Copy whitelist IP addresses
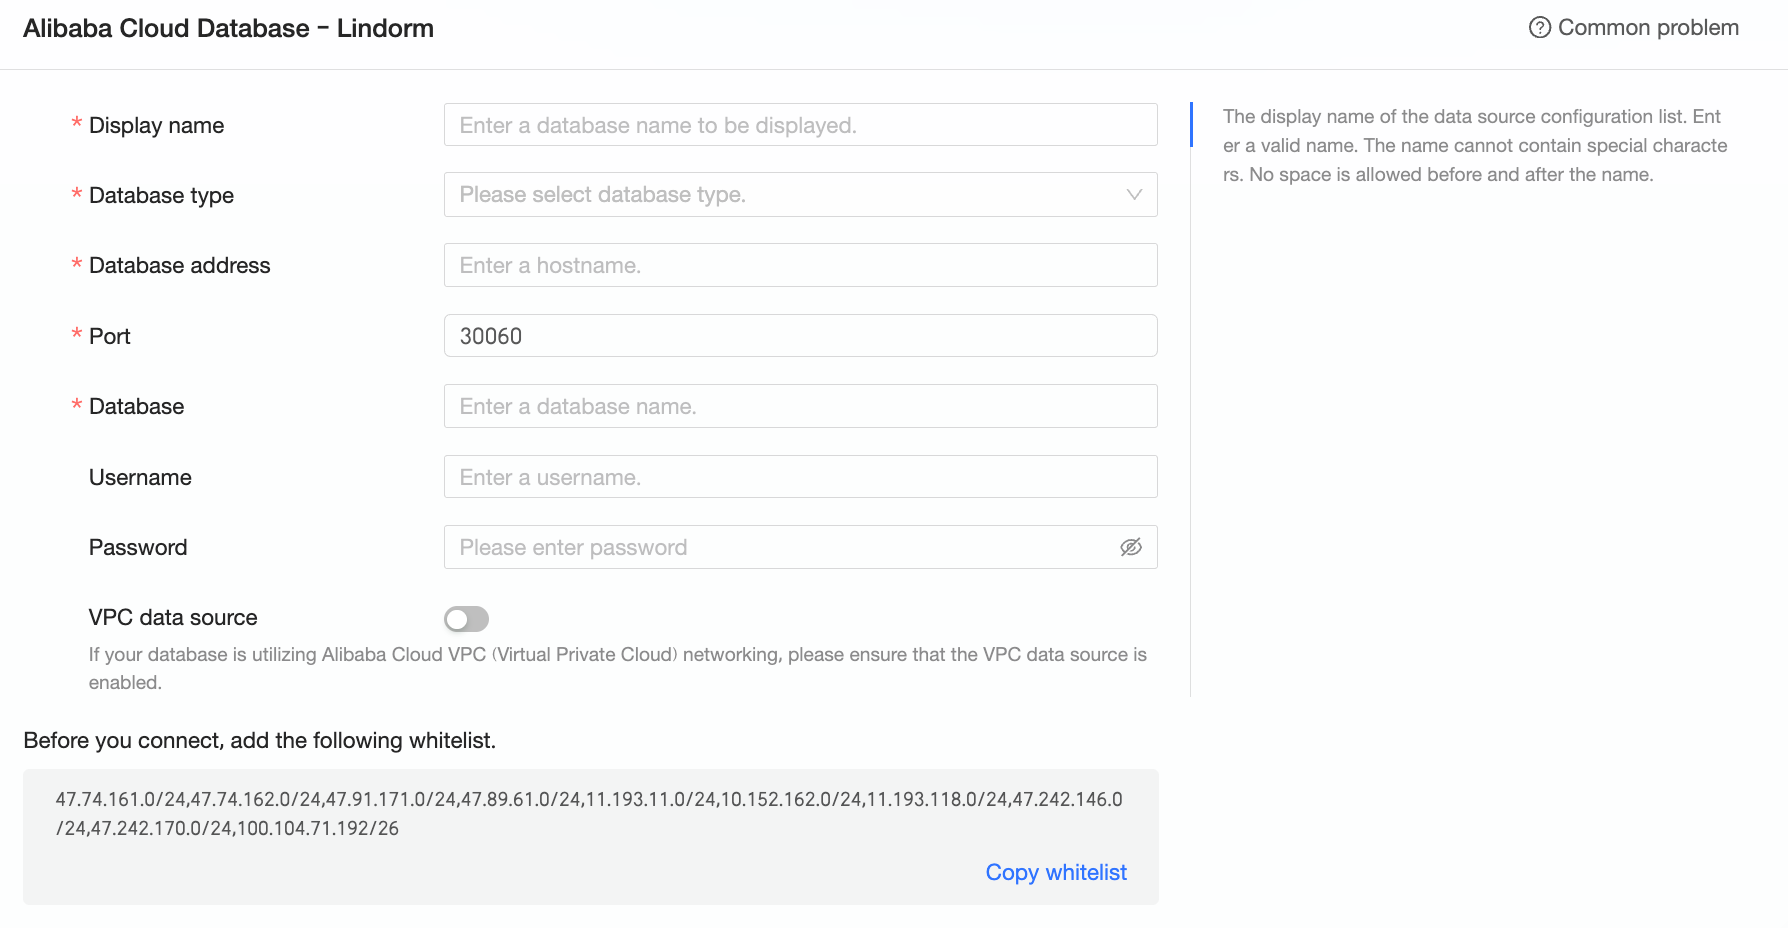Screen dimensions: 1788x928 click(1055, 872)
